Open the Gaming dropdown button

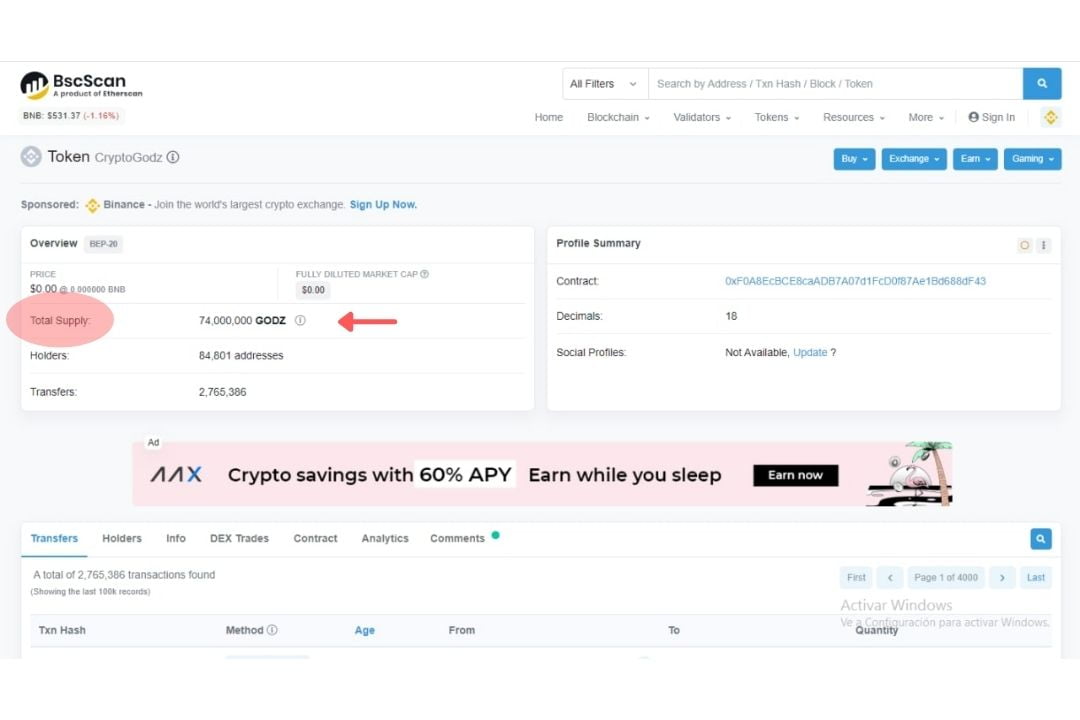1032,159
